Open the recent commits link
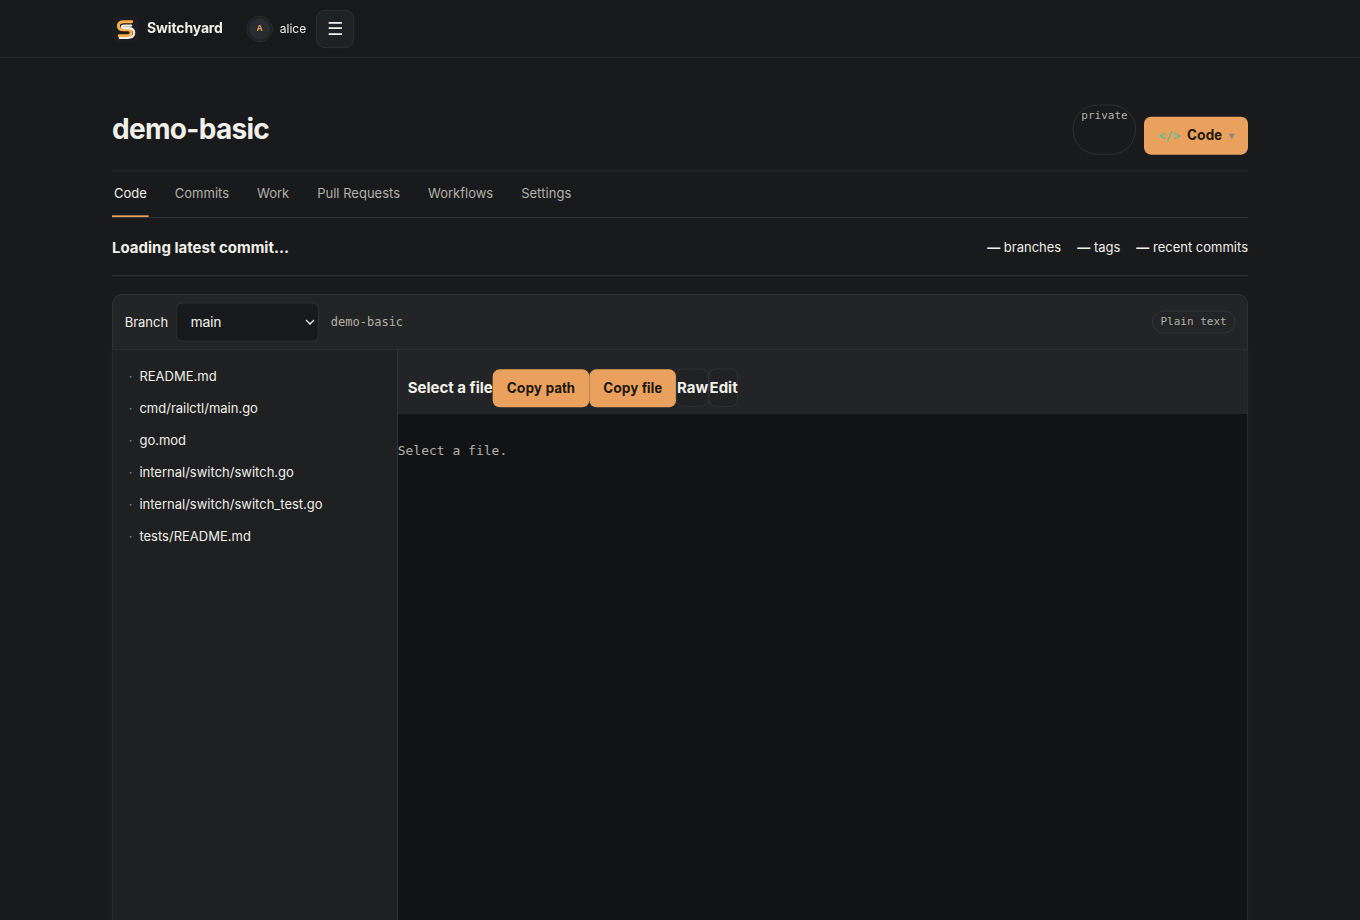This screenshot has height=920, width=1360. (x=1192, y=247)
